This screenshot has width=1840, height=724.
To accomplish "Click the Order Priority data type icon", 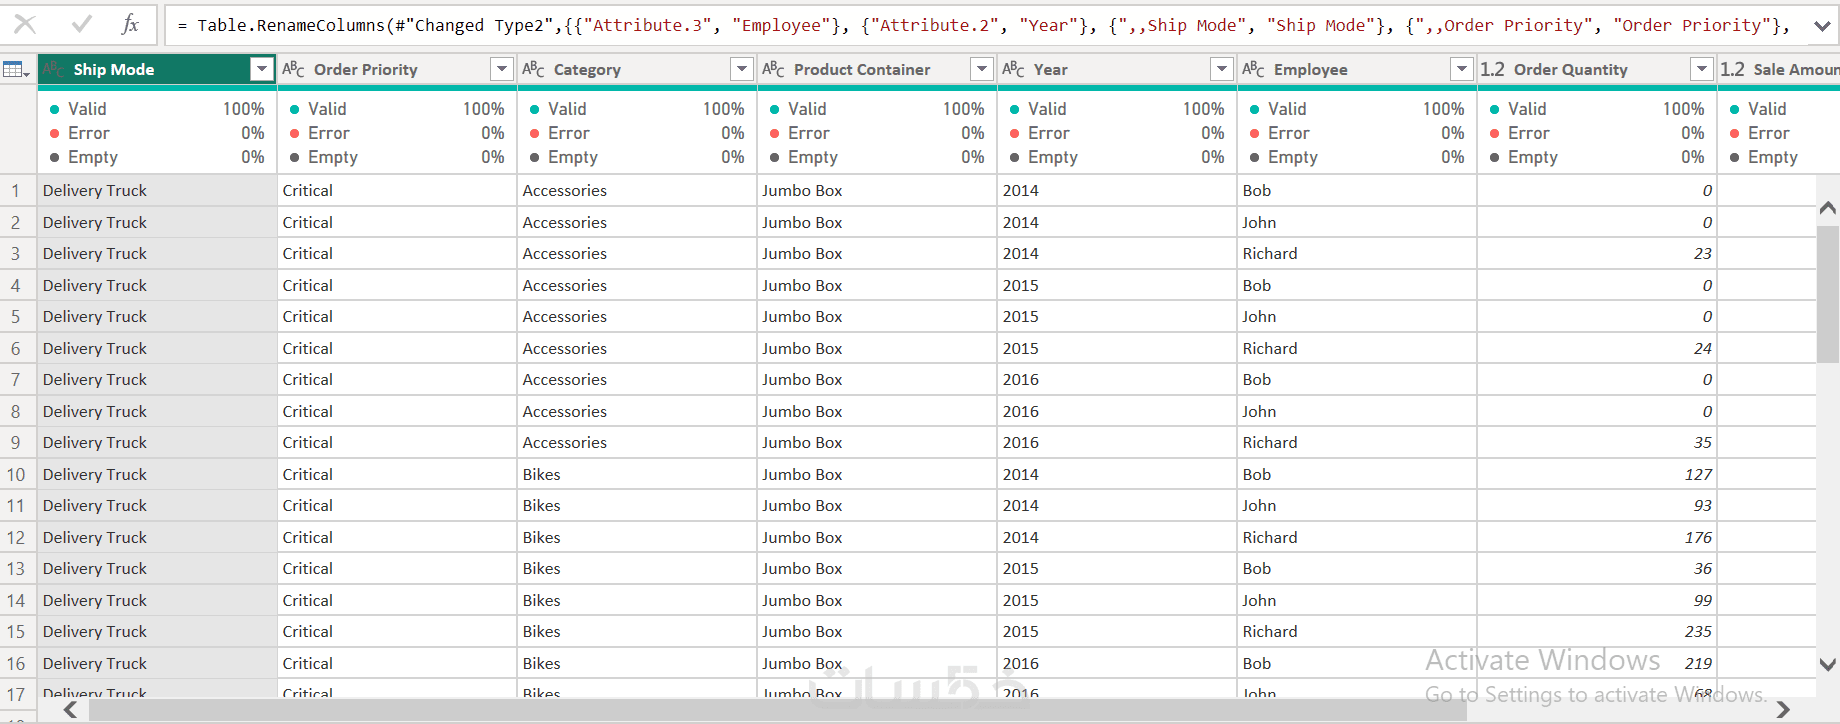I will coord(293,69).
